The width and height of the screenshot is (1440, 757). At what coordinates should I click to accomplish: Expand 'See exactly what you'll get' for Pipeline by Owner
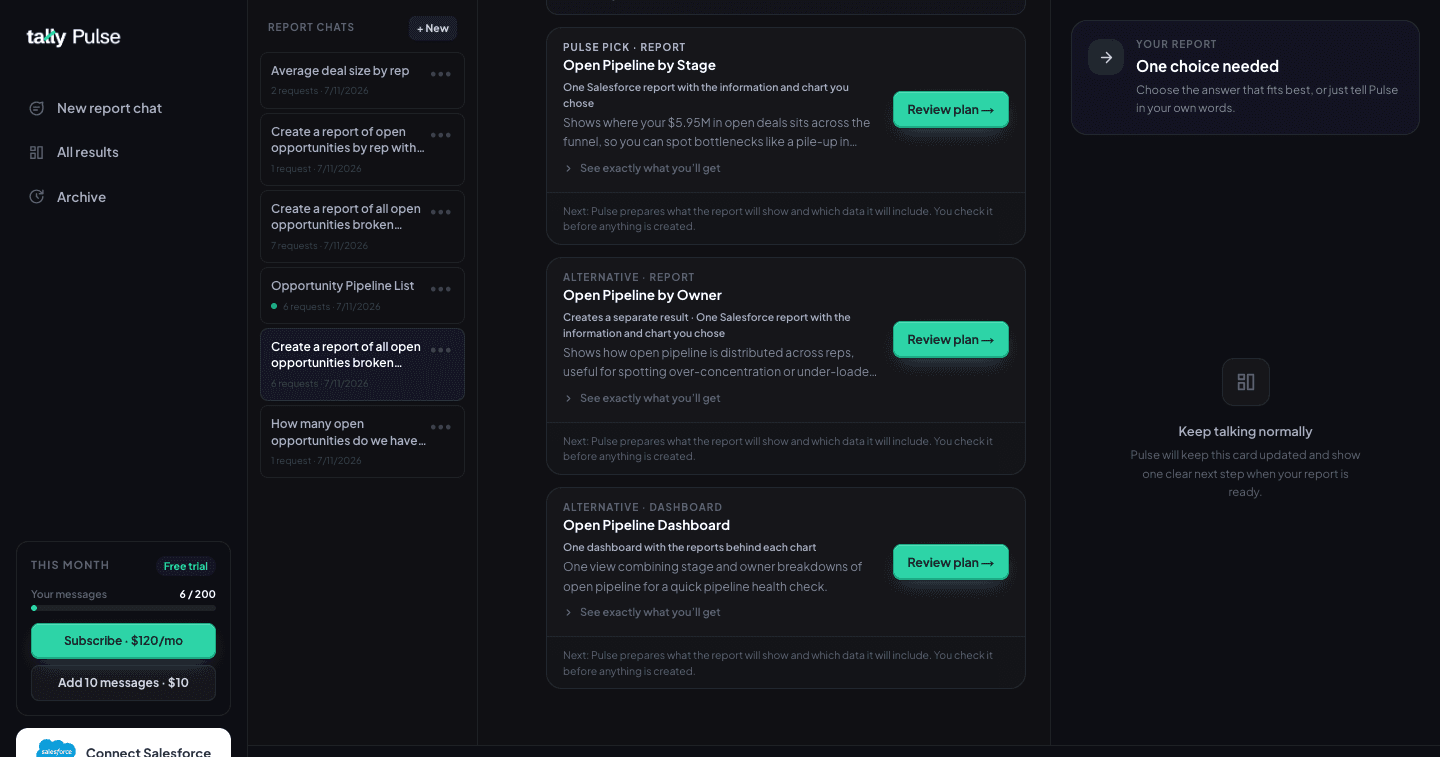(642, 398)
